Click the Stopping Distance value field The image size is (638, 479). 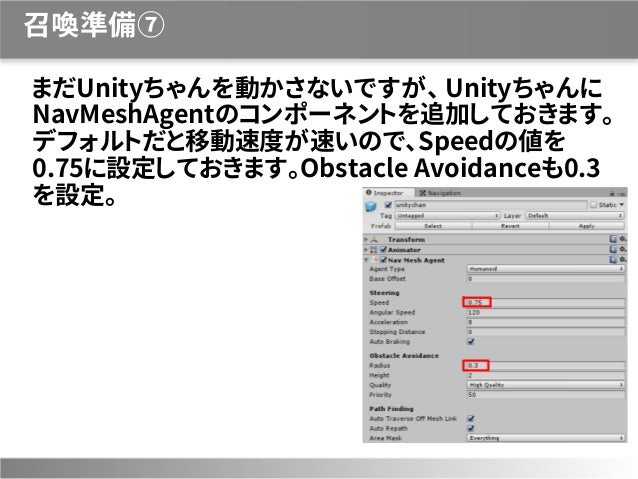[x=546, y=332]
